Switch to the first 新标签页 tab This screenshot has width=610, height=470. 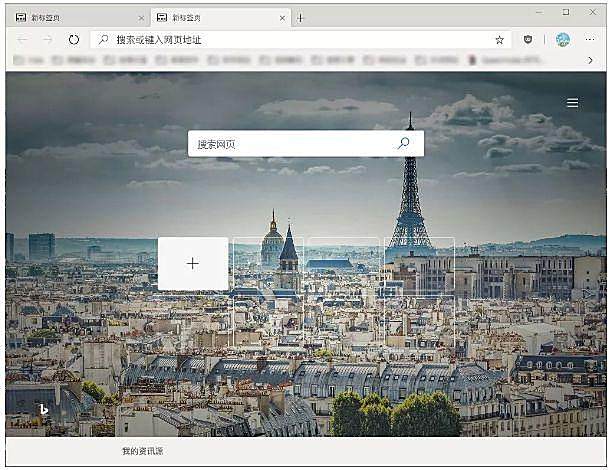(x=77, y=18)
